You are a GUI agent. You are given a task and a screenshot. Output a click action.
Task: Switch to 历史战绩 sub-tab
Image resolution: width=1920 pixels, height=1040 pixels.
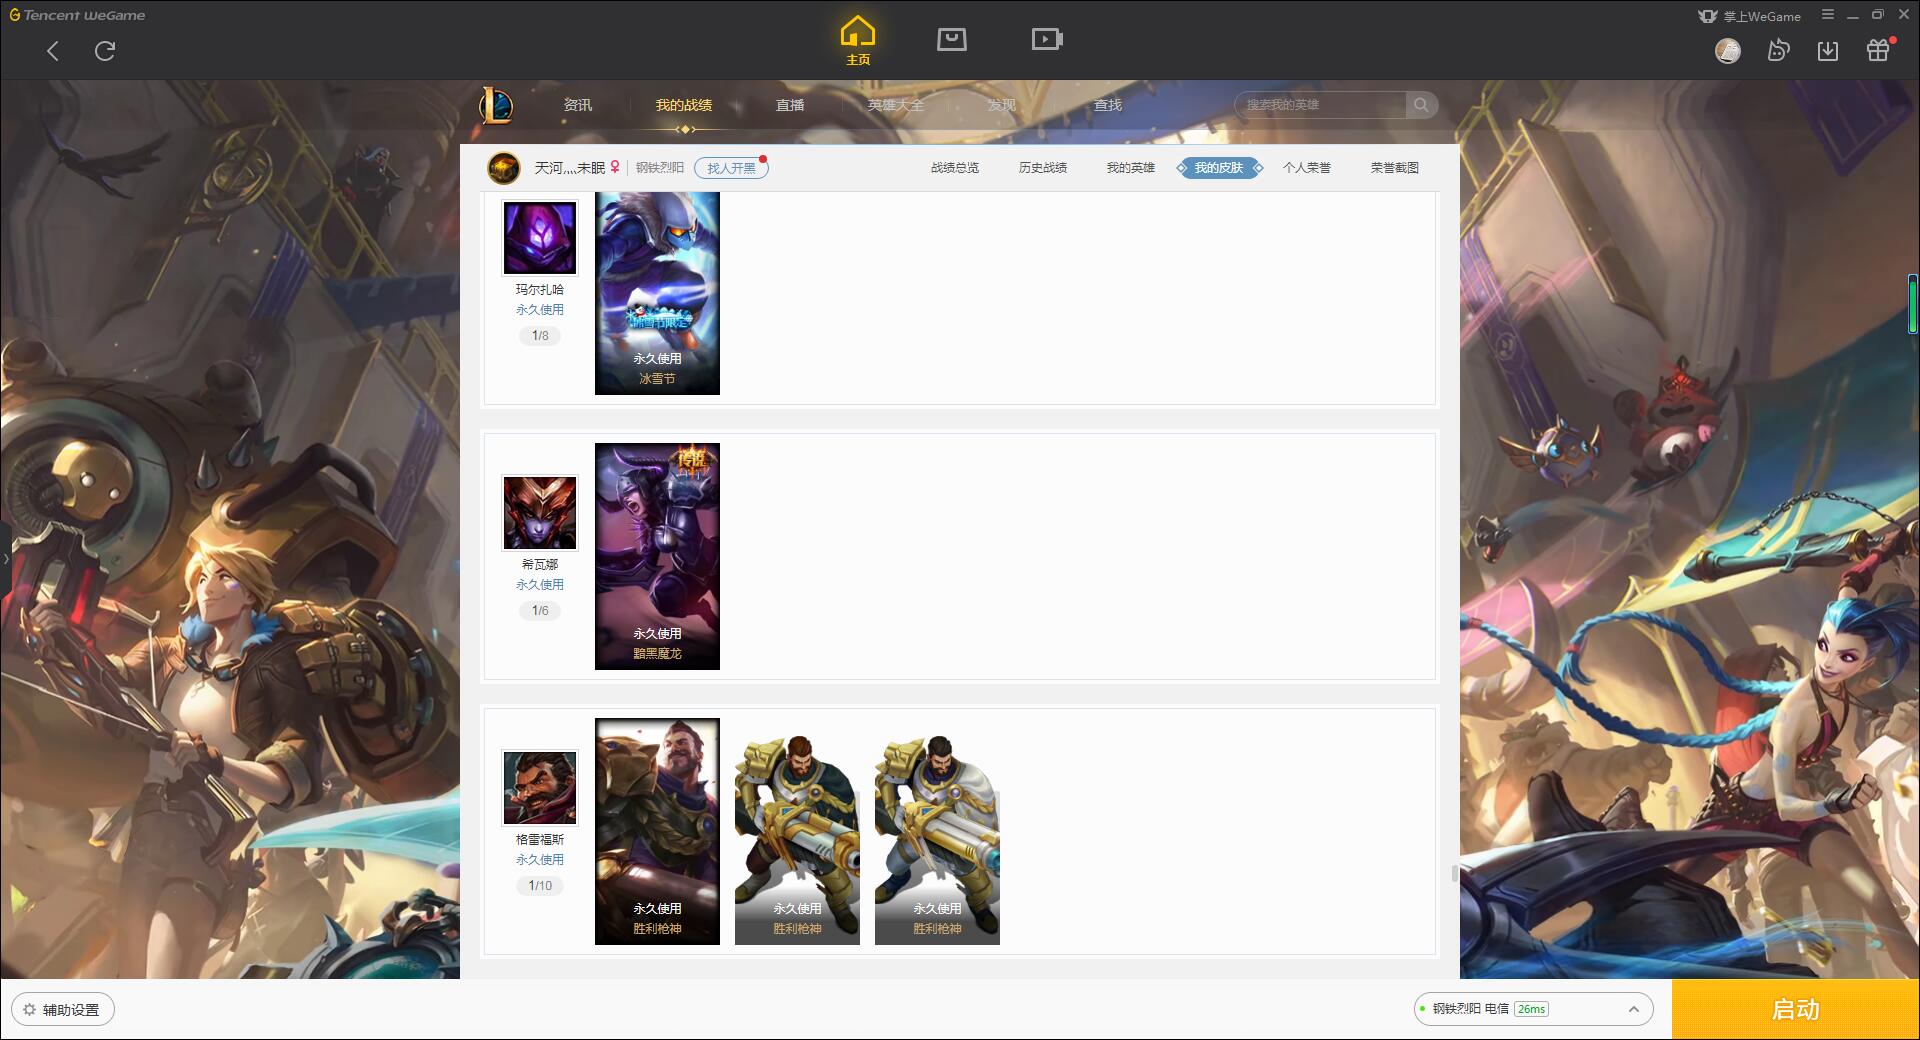1043,168
